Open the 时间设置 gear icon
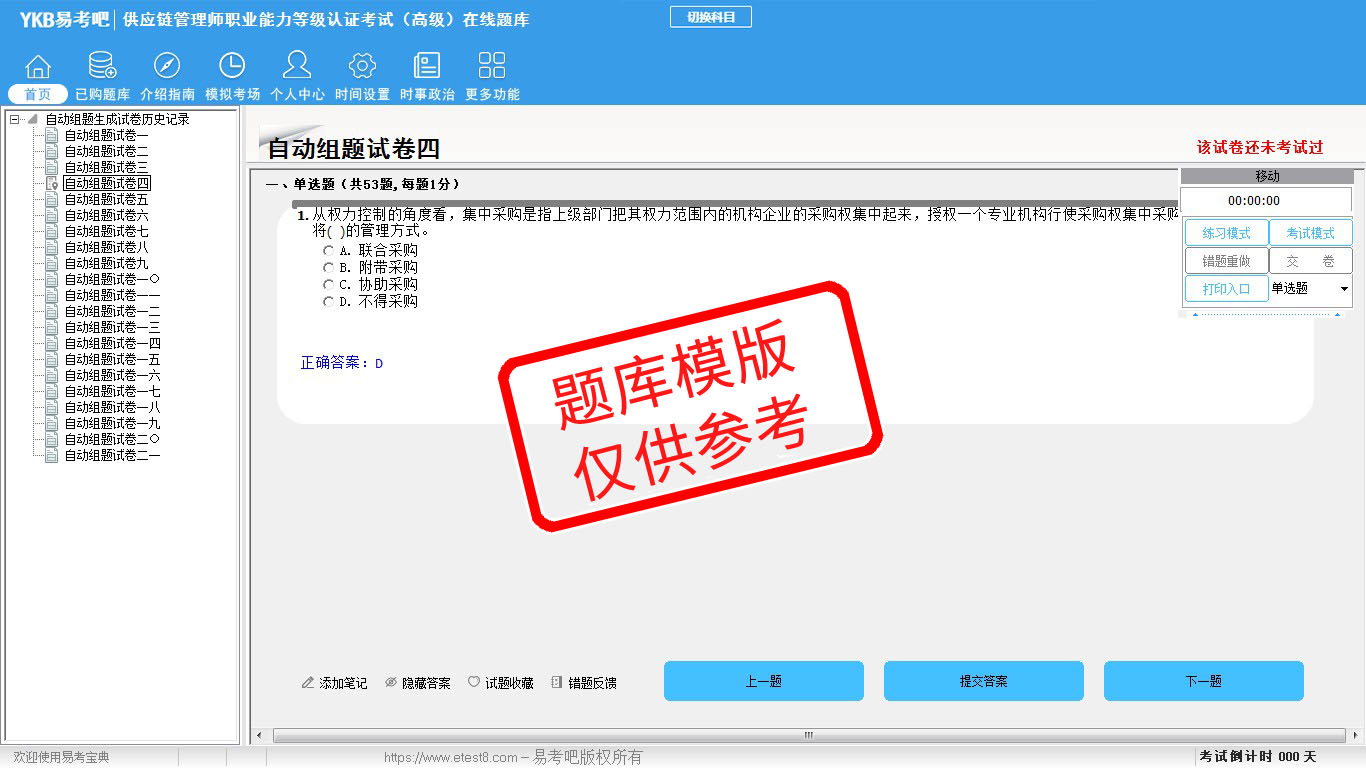The image size is (1366, 768). pyautogui.click(x=362, y=66)
